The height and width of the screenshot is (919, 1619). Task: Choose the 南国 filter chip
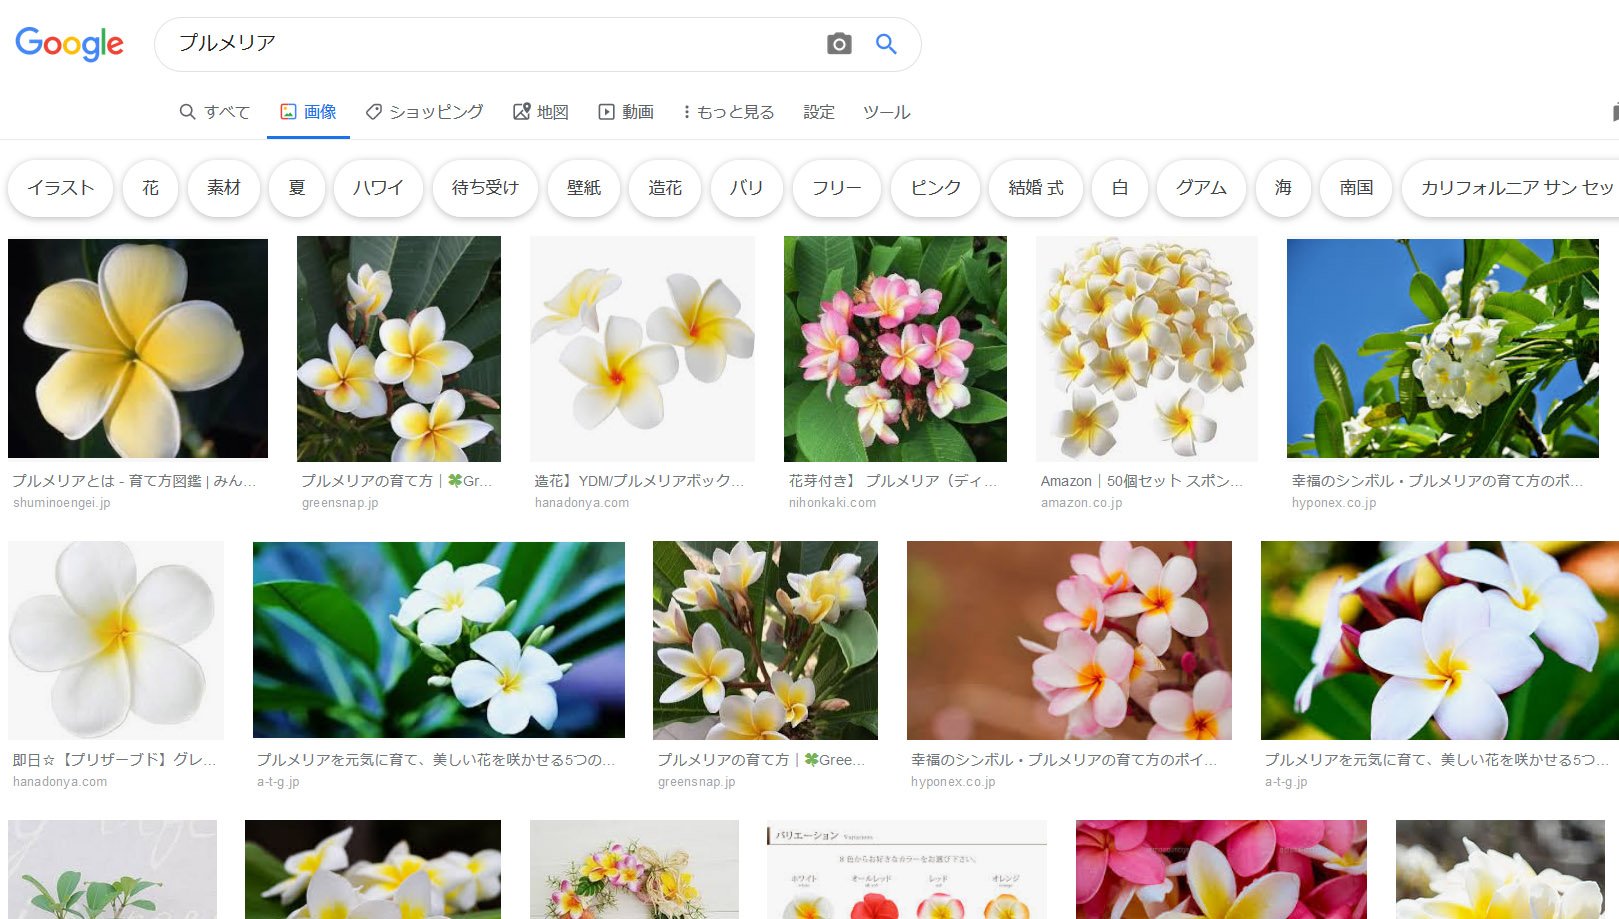coord(1356,188)
